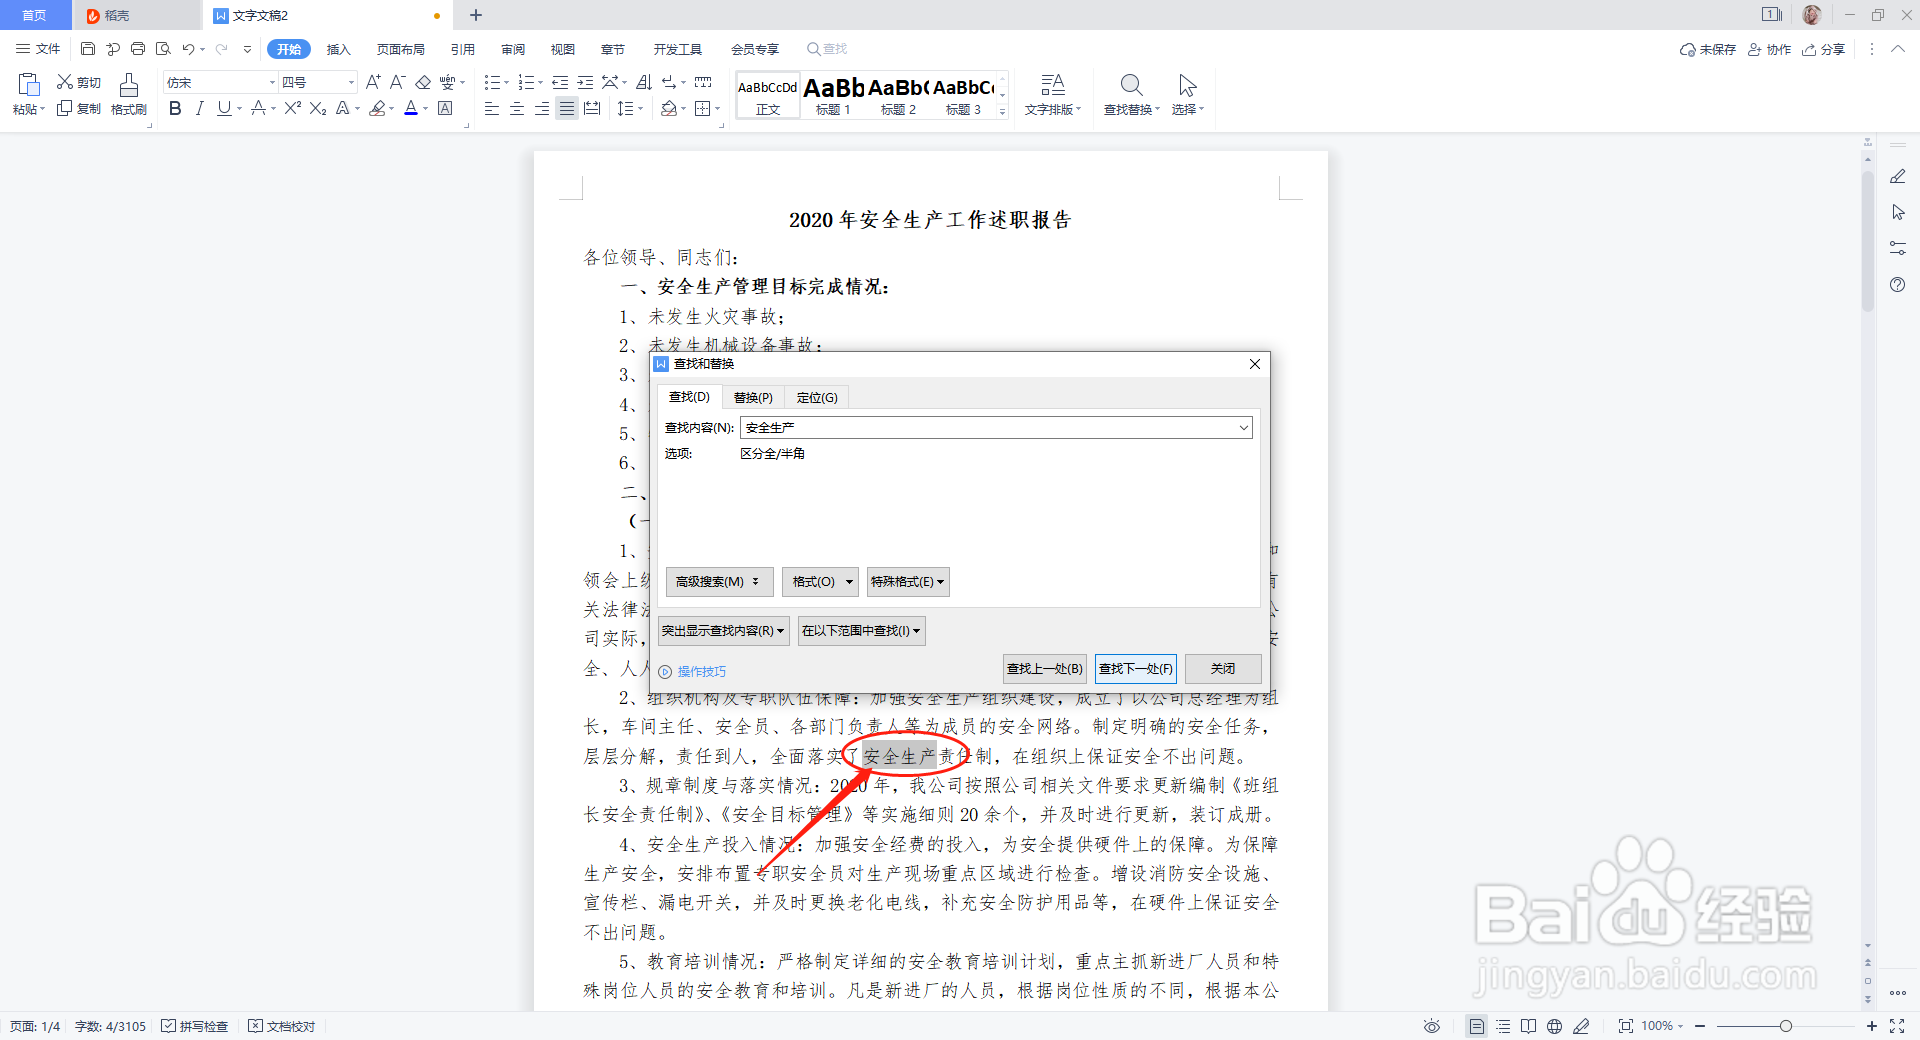Apply Subscript X₂ formatting
This screenshot has width=1920, height=1040.
318,108
